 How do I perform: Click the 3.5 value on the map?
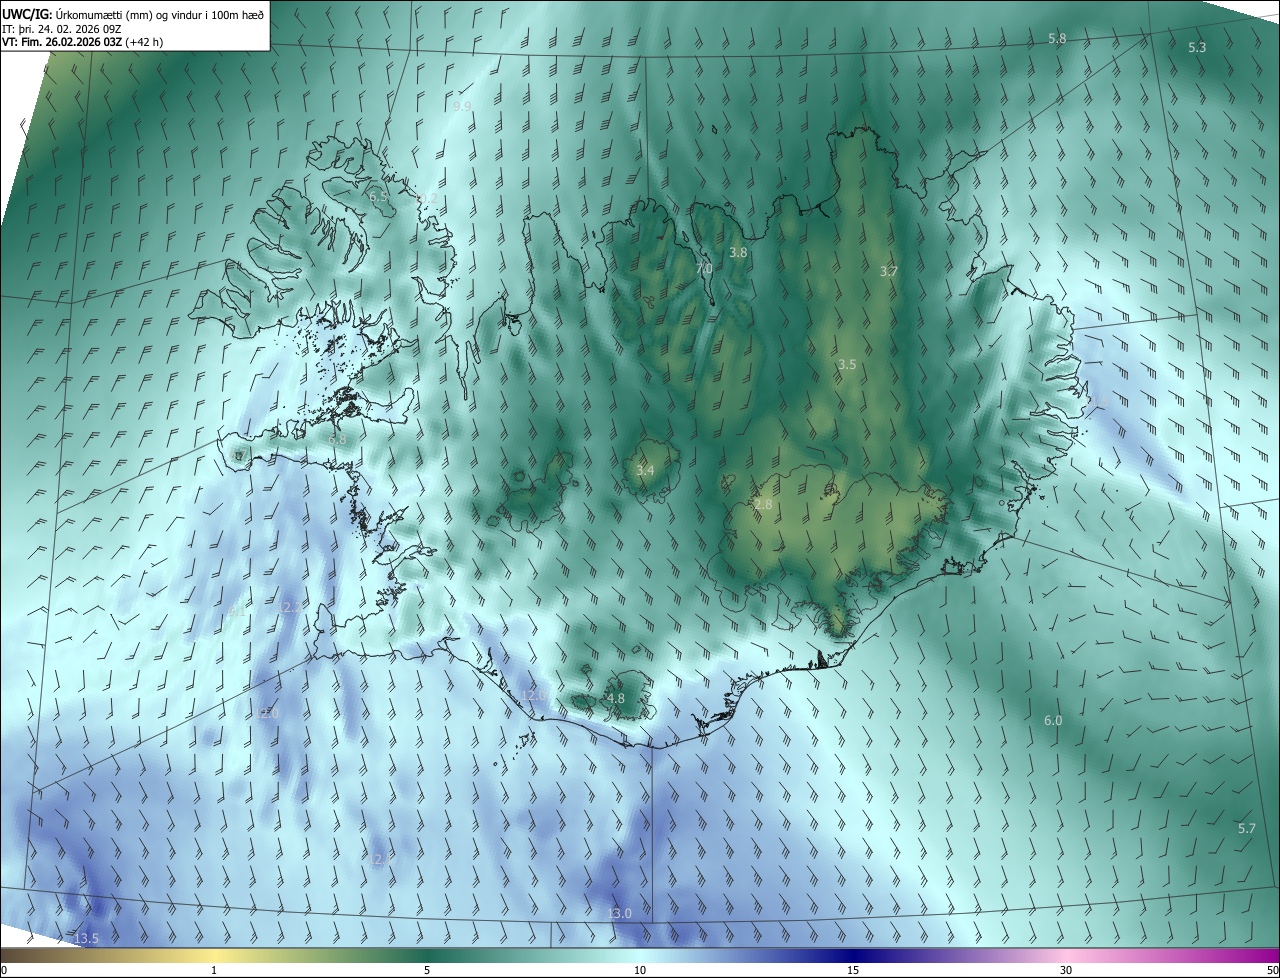847,364
